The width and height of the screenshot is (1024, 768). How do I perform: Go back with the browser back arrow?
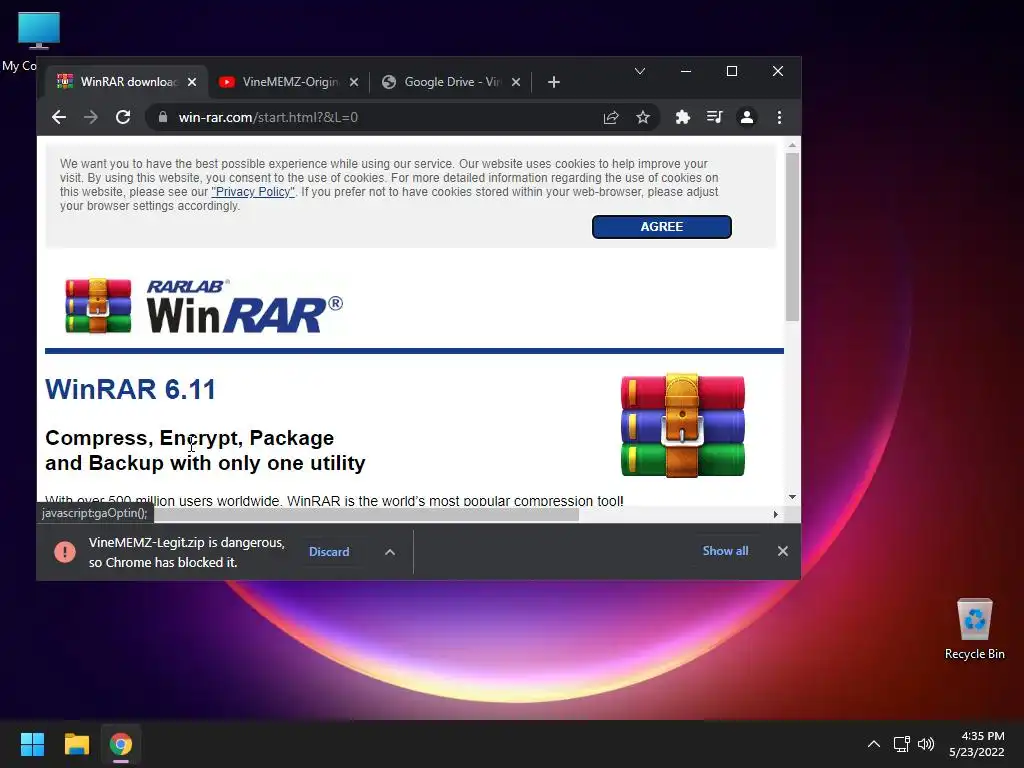click(x=59, y=118)
